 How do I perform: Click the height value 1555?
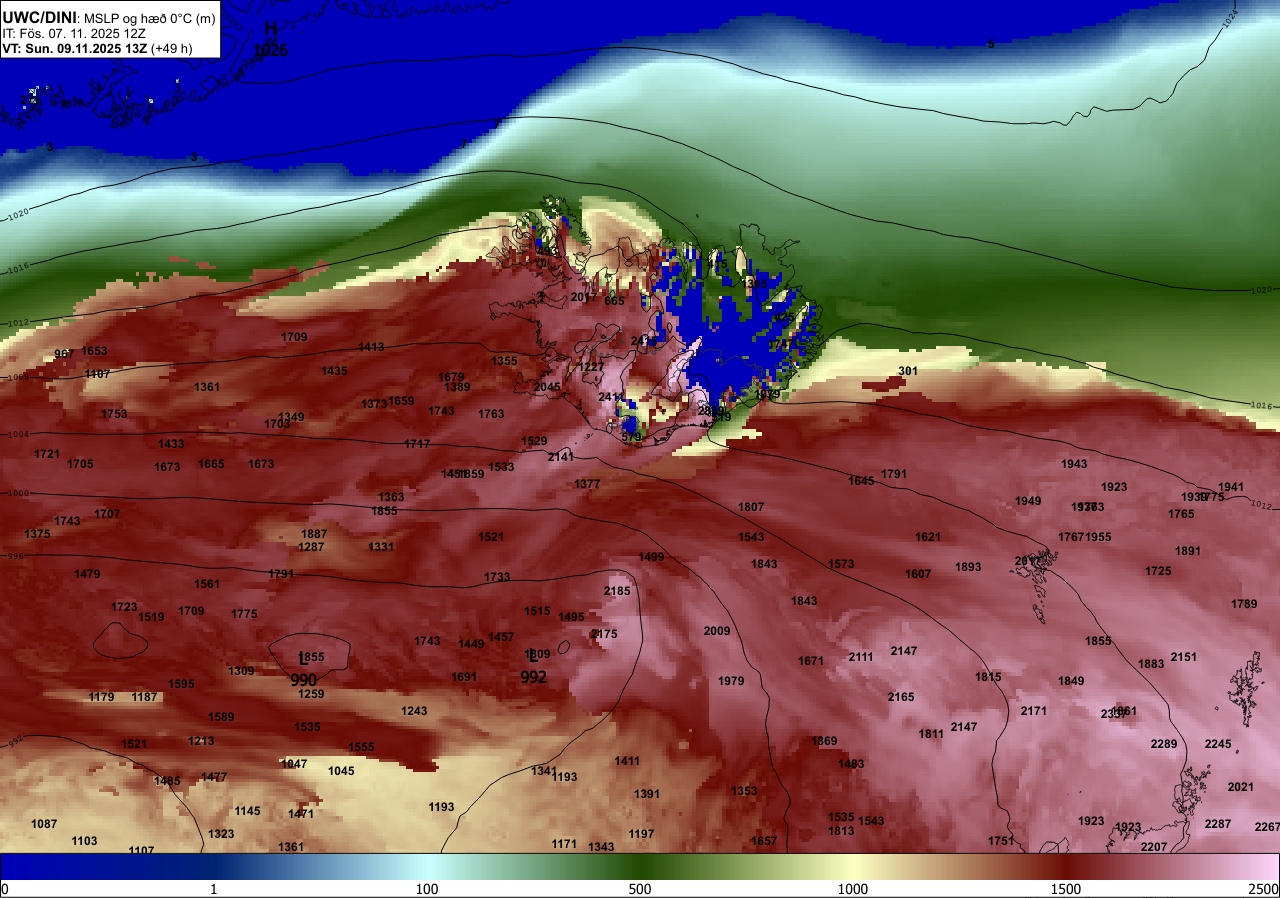pyautogui.click(x=361, y=747)
